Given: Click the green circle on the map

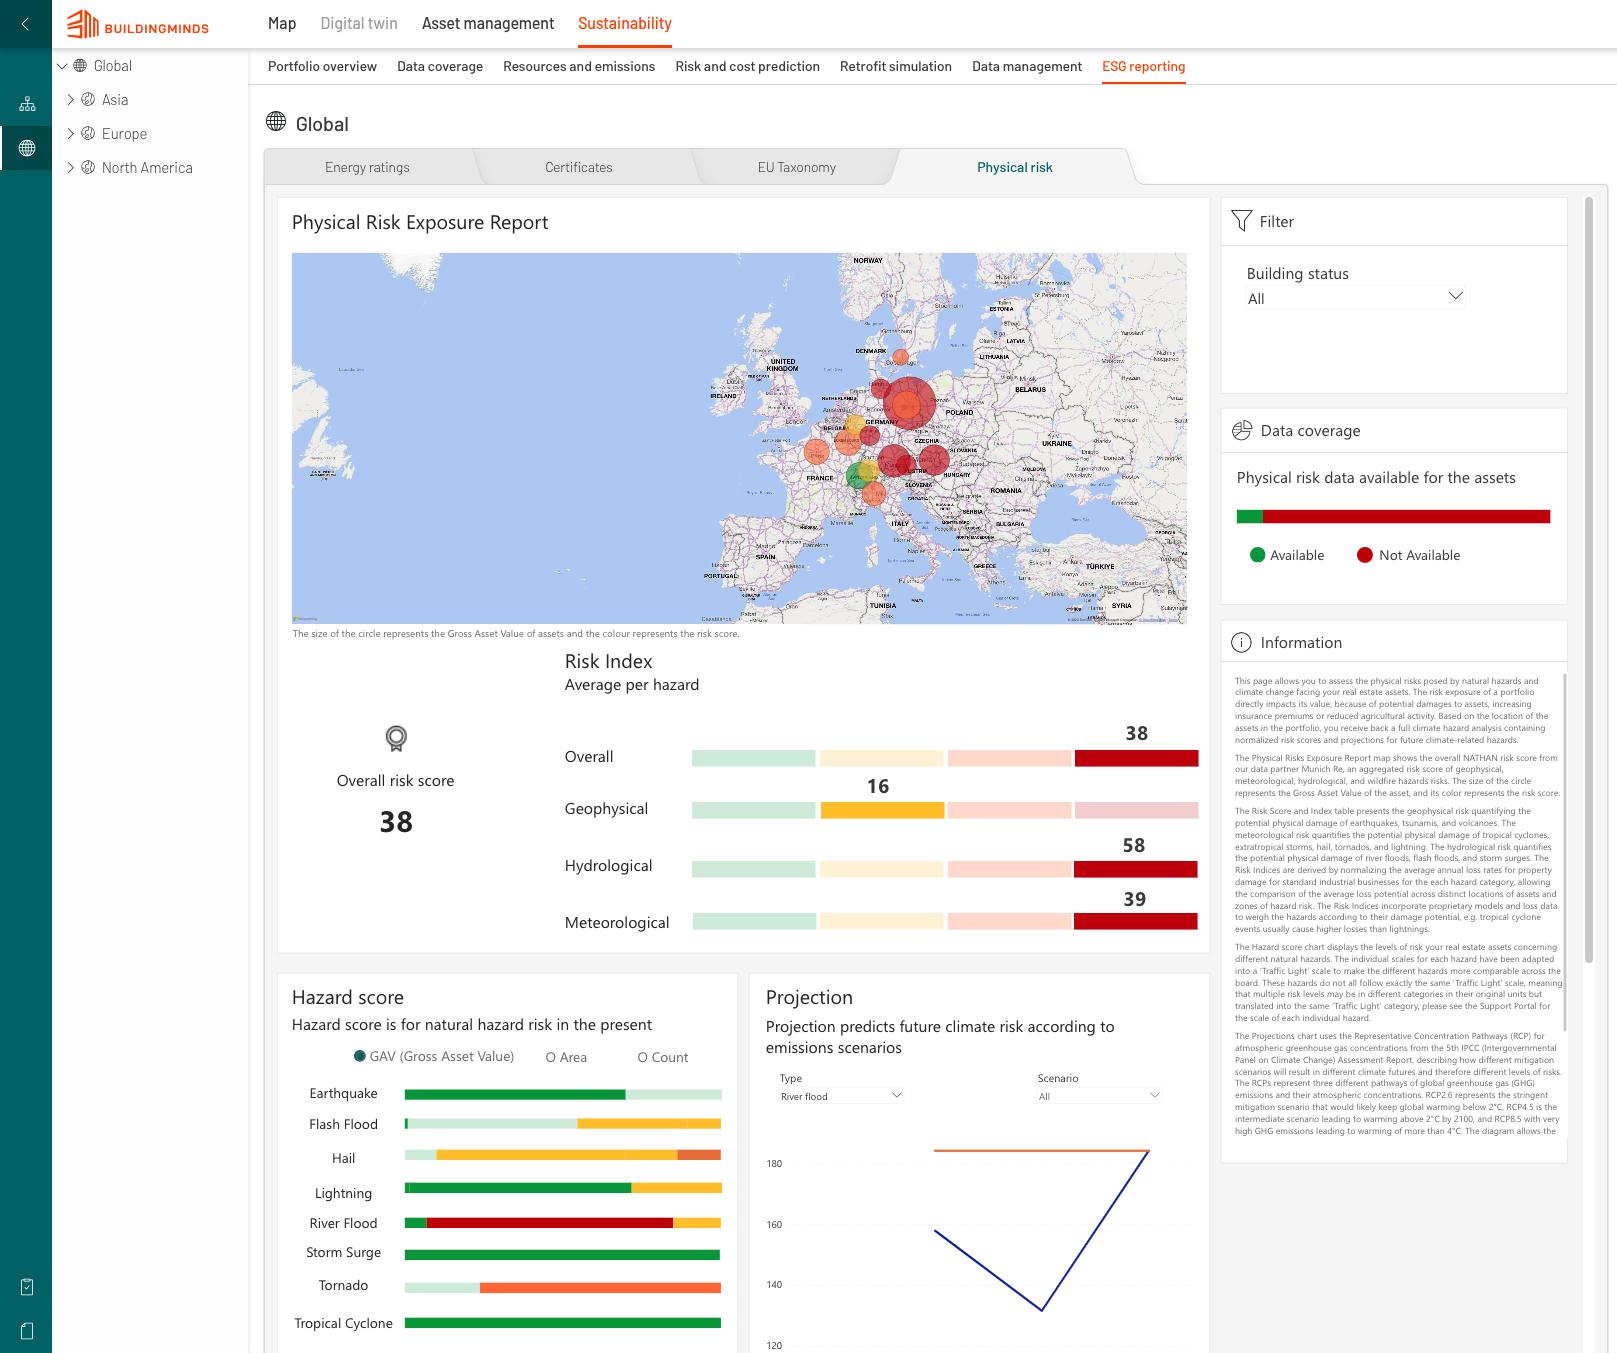Looking at the screenshot, I should (x=858, y=475).
